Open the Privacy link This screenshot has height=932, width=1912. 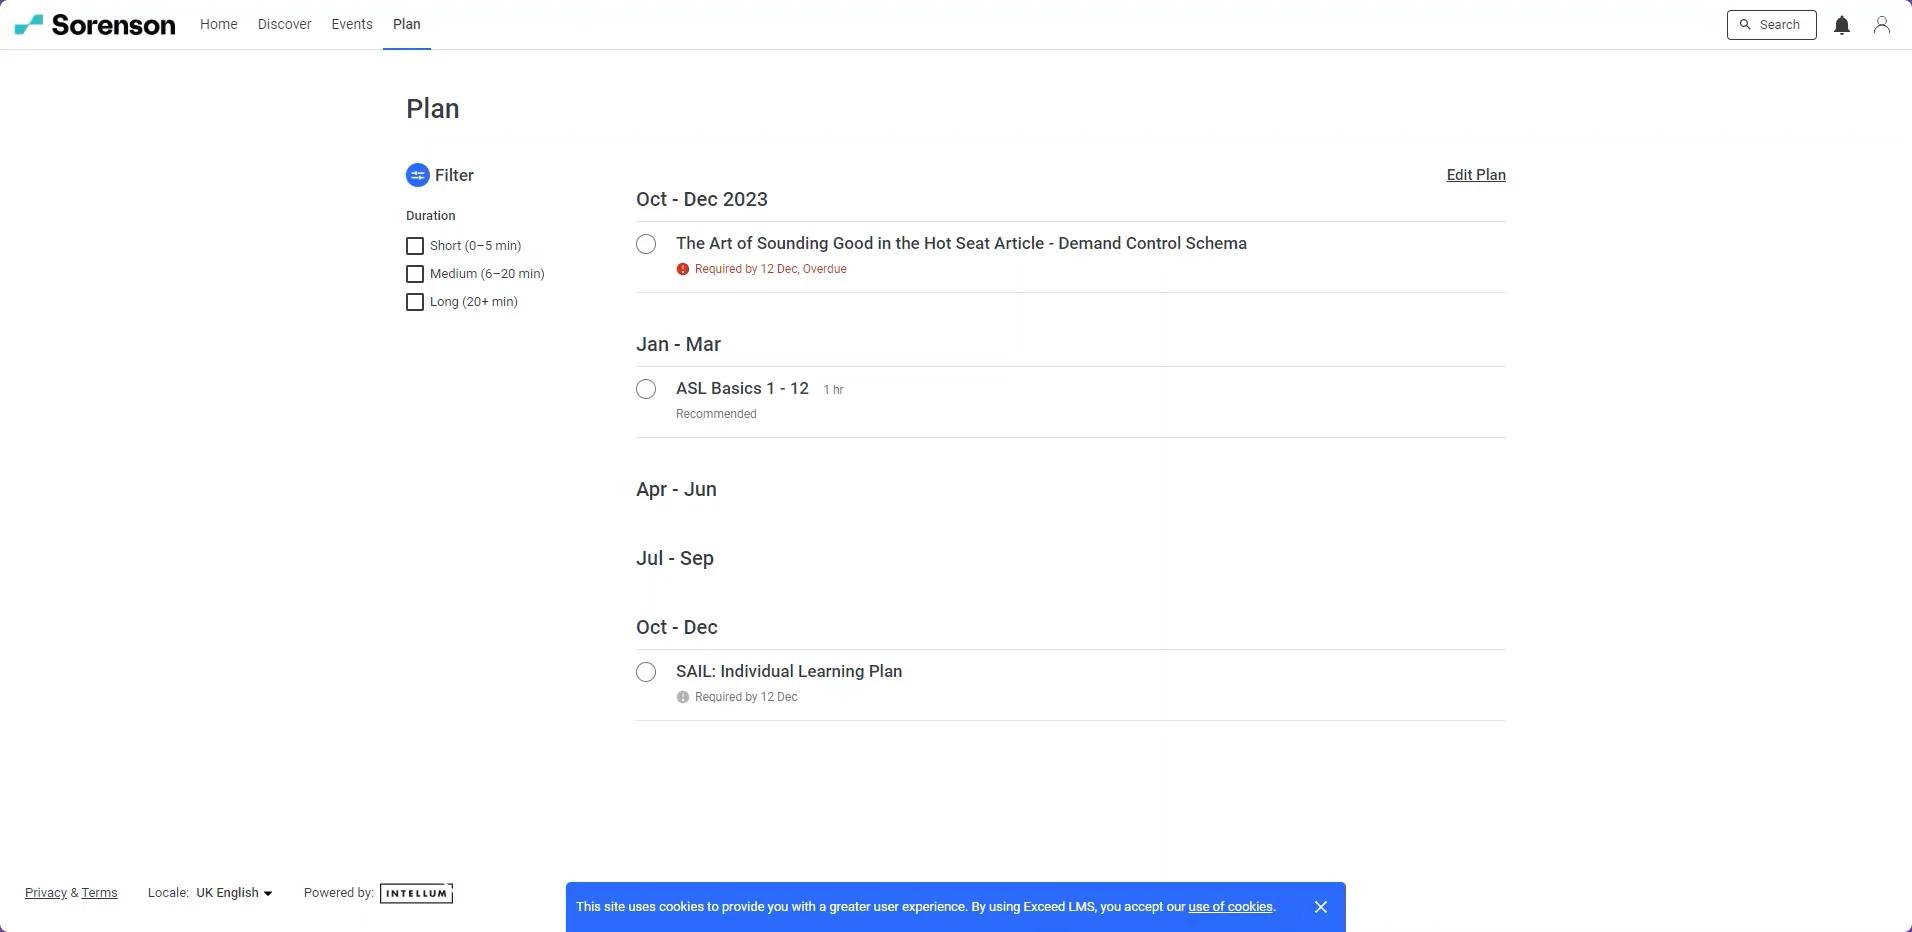tap(46, 893)
